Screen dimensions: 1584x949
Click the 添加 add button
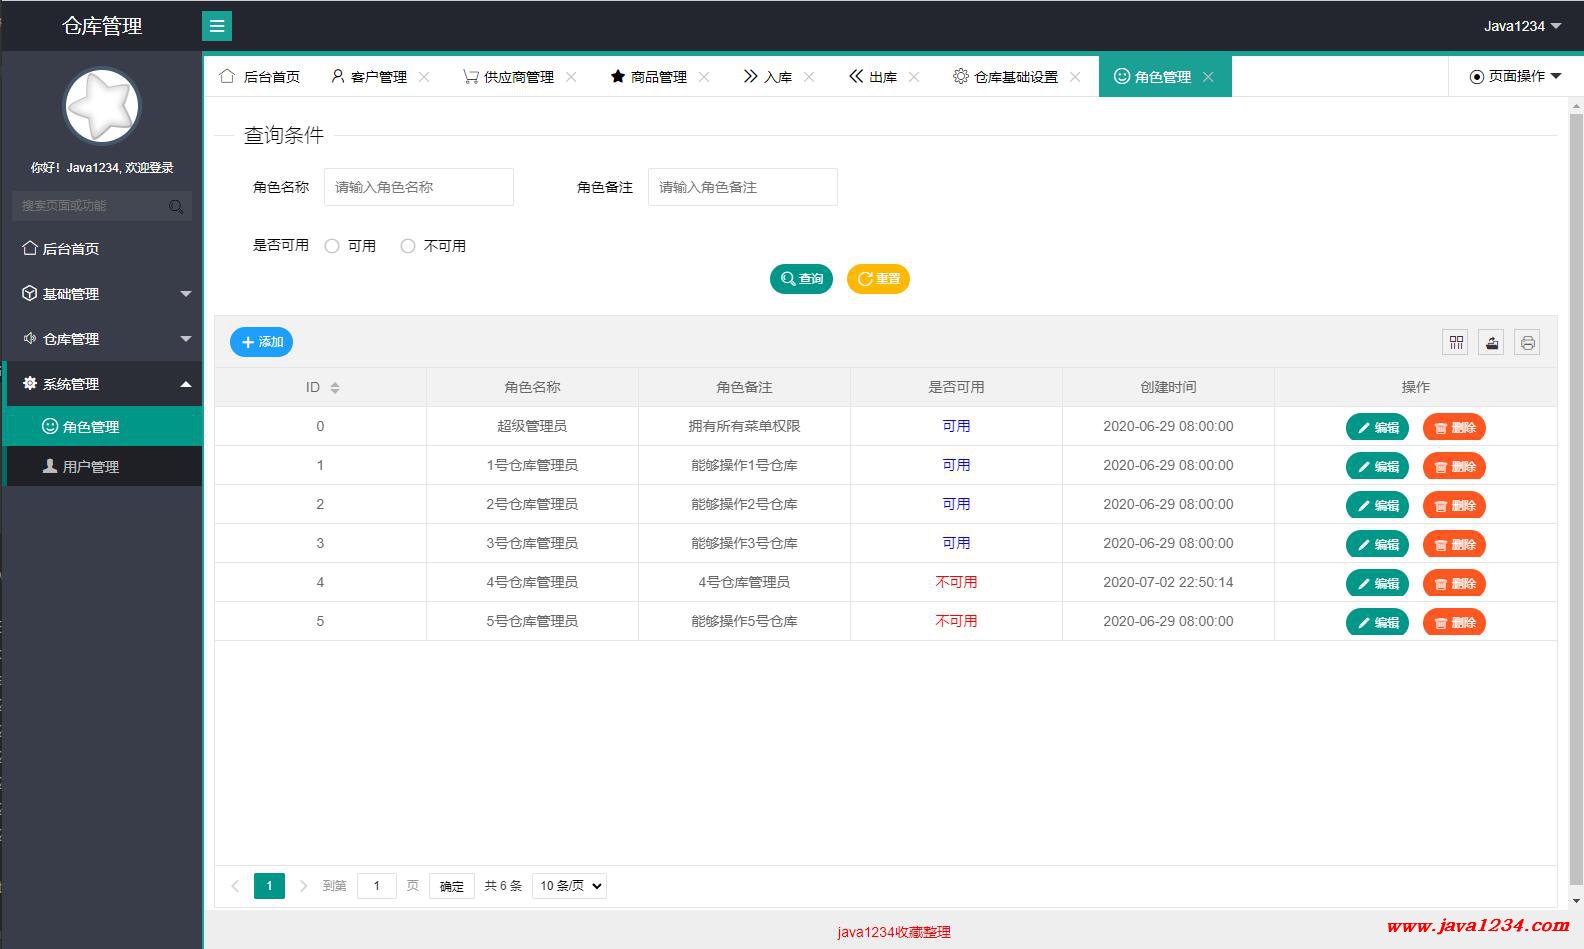click(x=261, y=342)
